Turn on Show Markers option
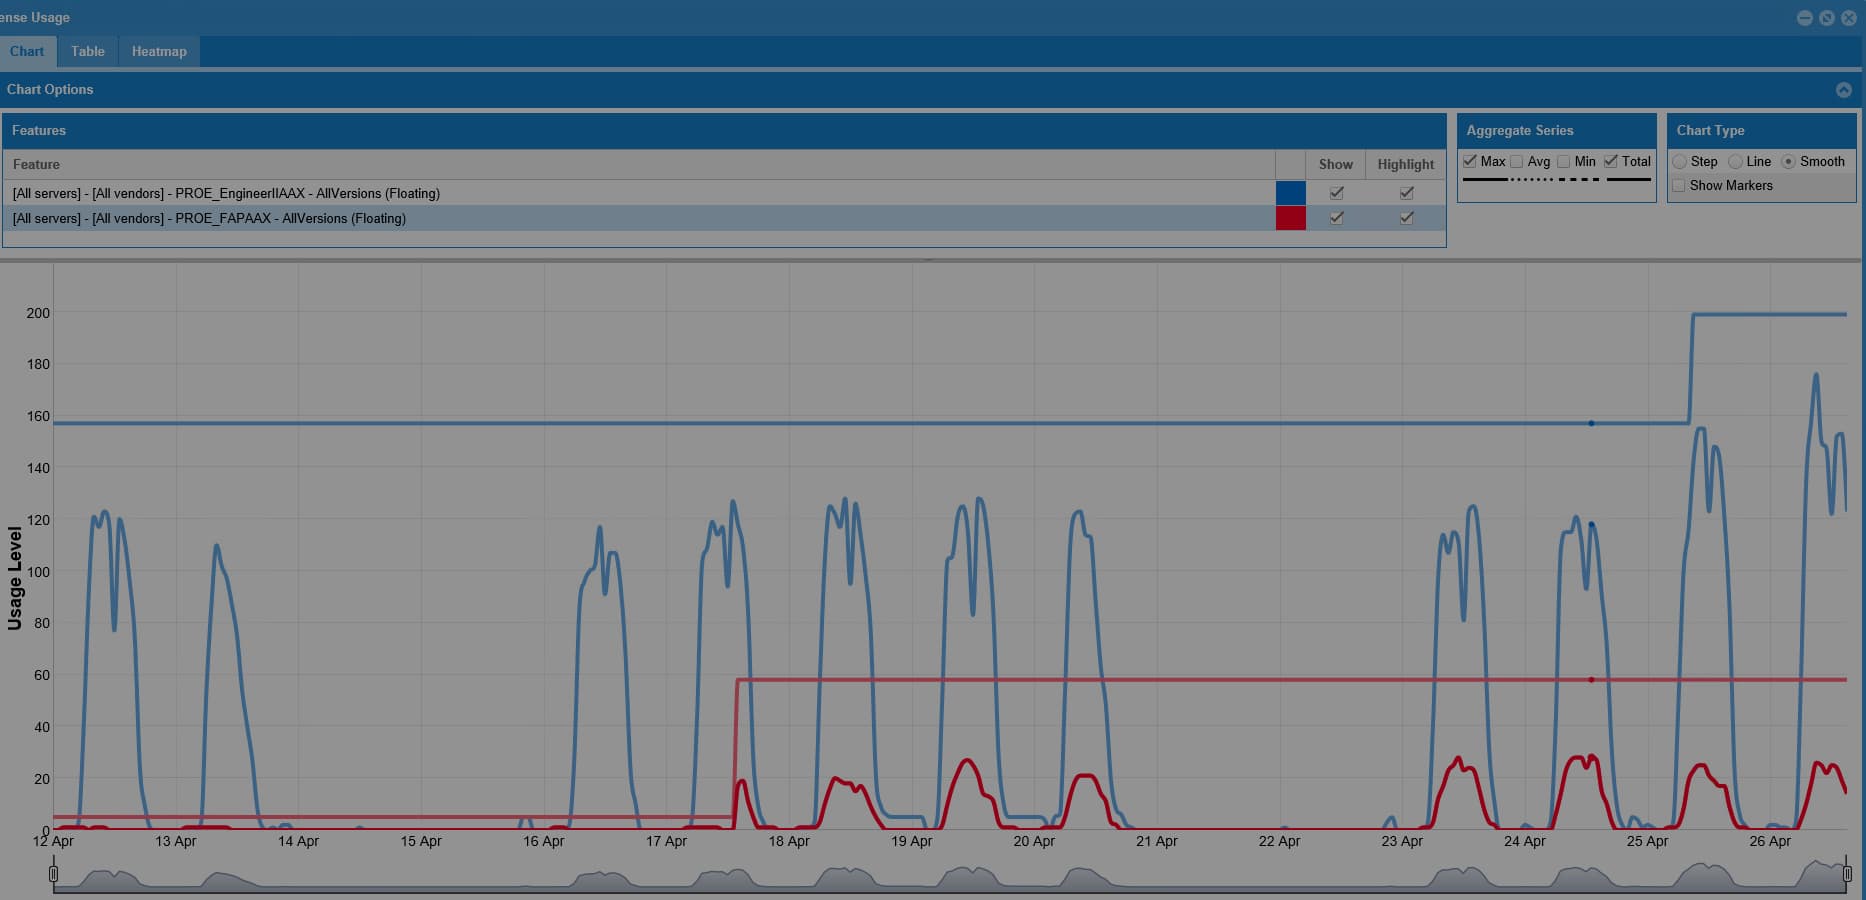The width and height of the screenshot is (1866, 900). click(x=1679, y=185)
